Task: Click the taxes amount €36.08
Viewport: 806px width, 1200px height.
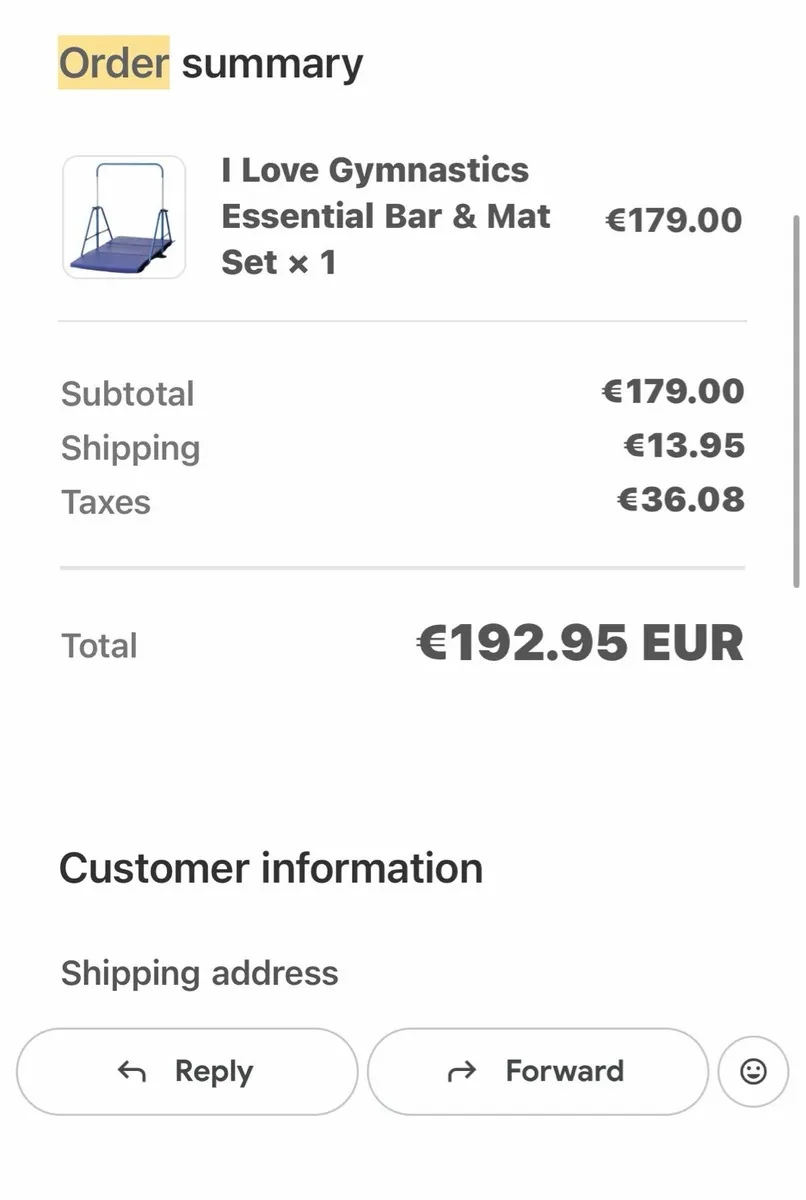Action: point(681,499)
